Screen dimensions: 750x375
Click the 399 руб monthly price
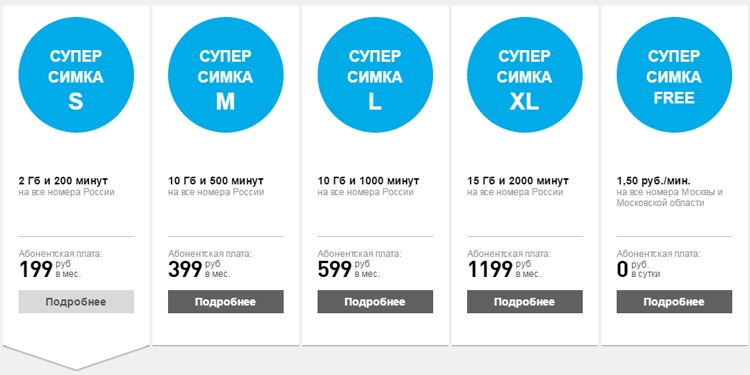click(x=199, y=270)
